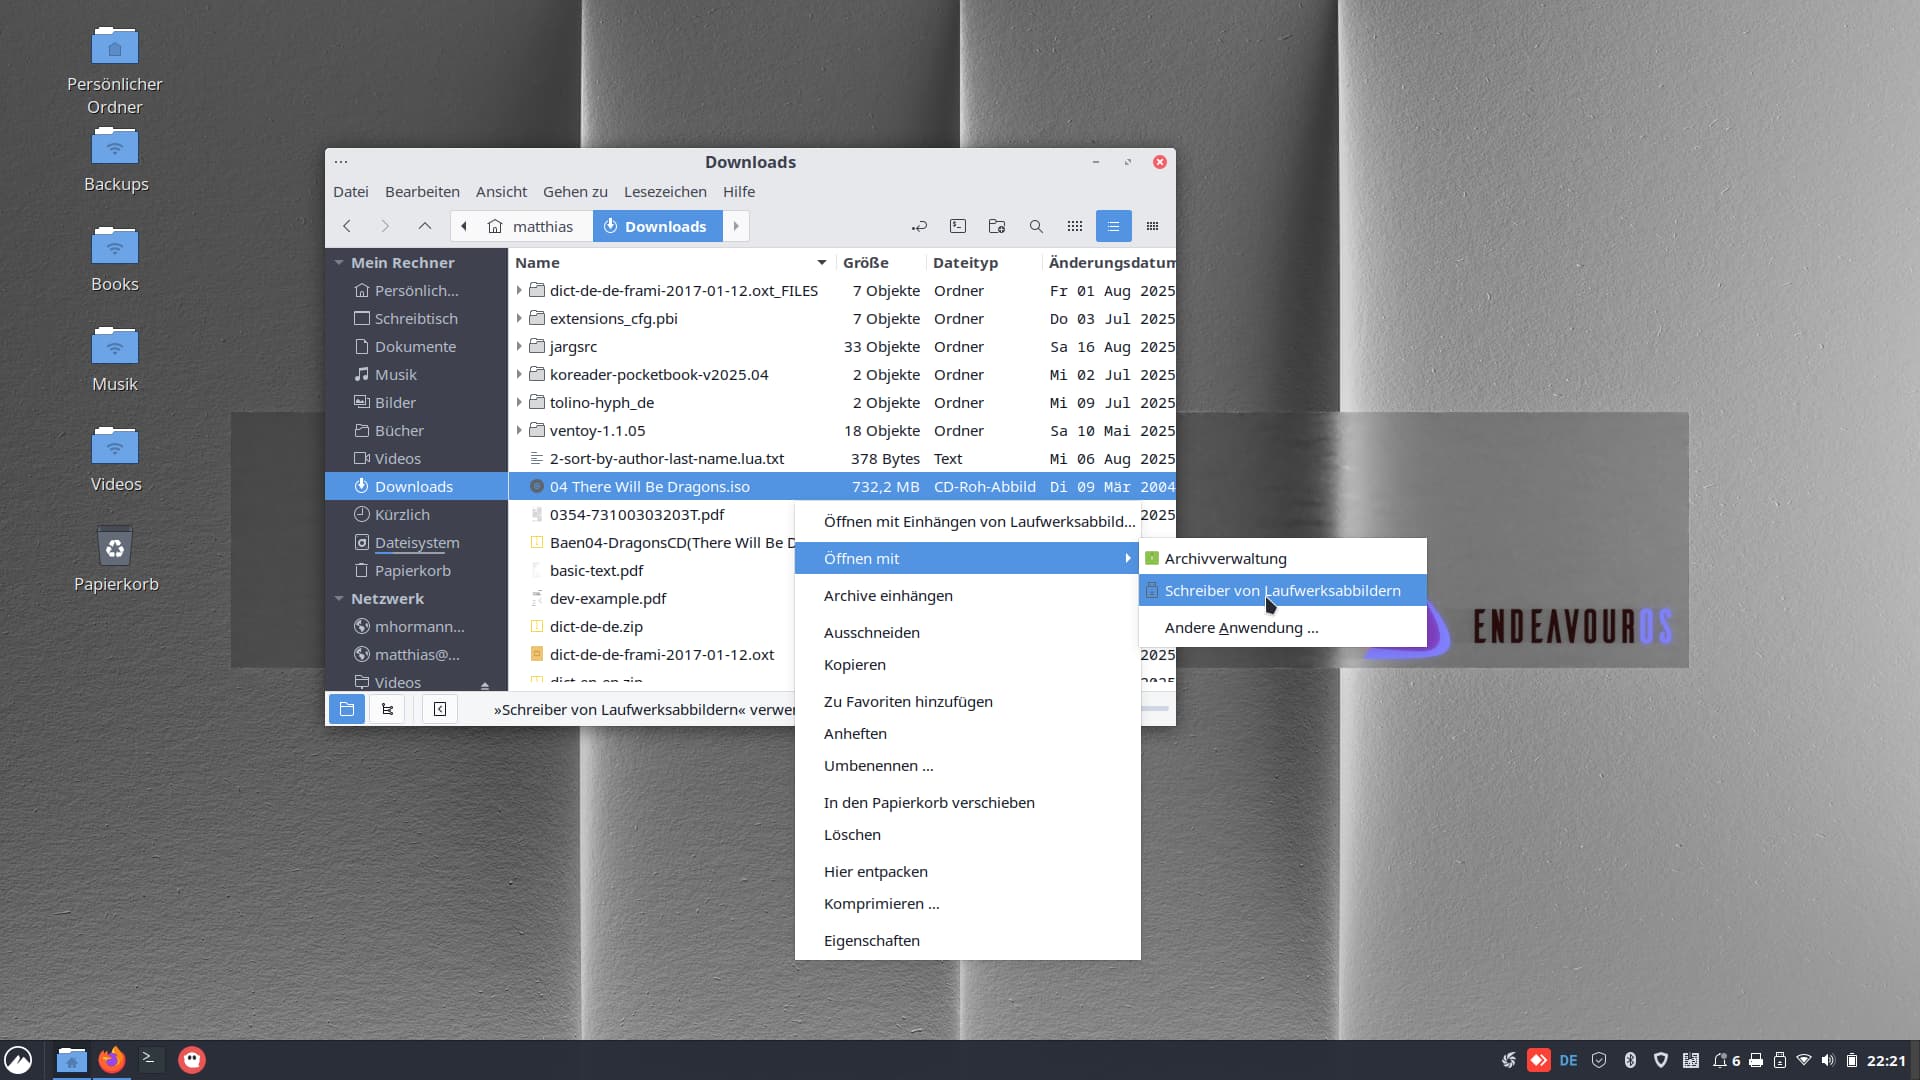1920x1080 pixels.
Task: Open the Lesezeichen menu
Action: (664, 191)
